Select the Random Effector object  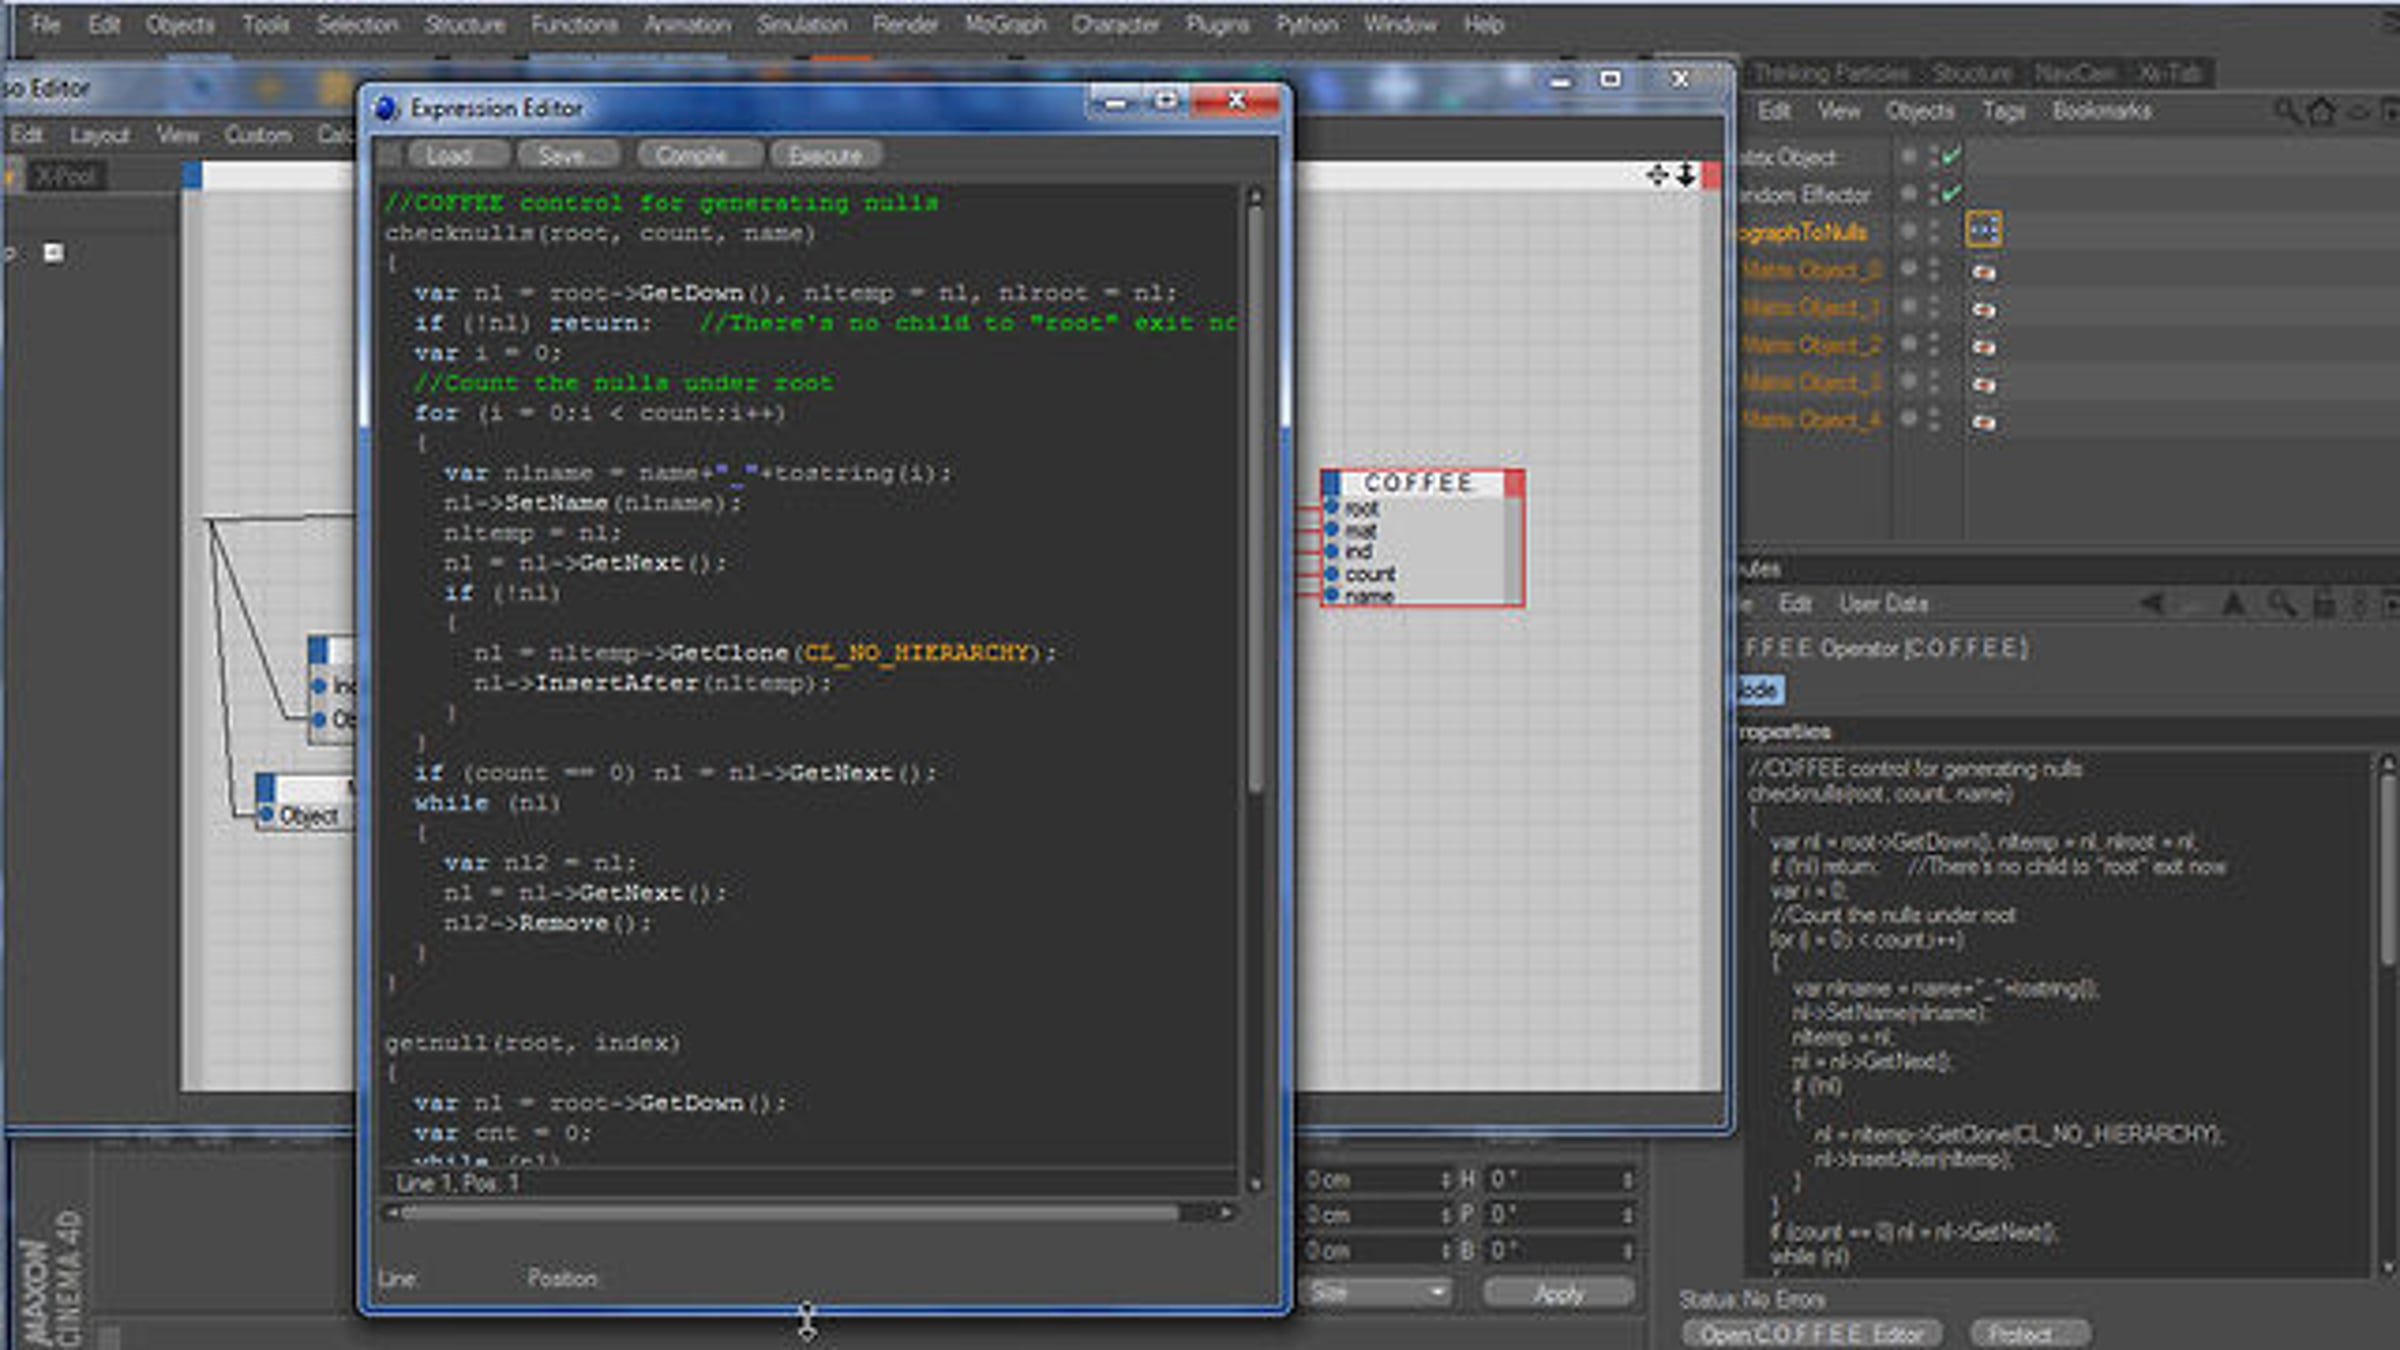[x=1805, y=194]
